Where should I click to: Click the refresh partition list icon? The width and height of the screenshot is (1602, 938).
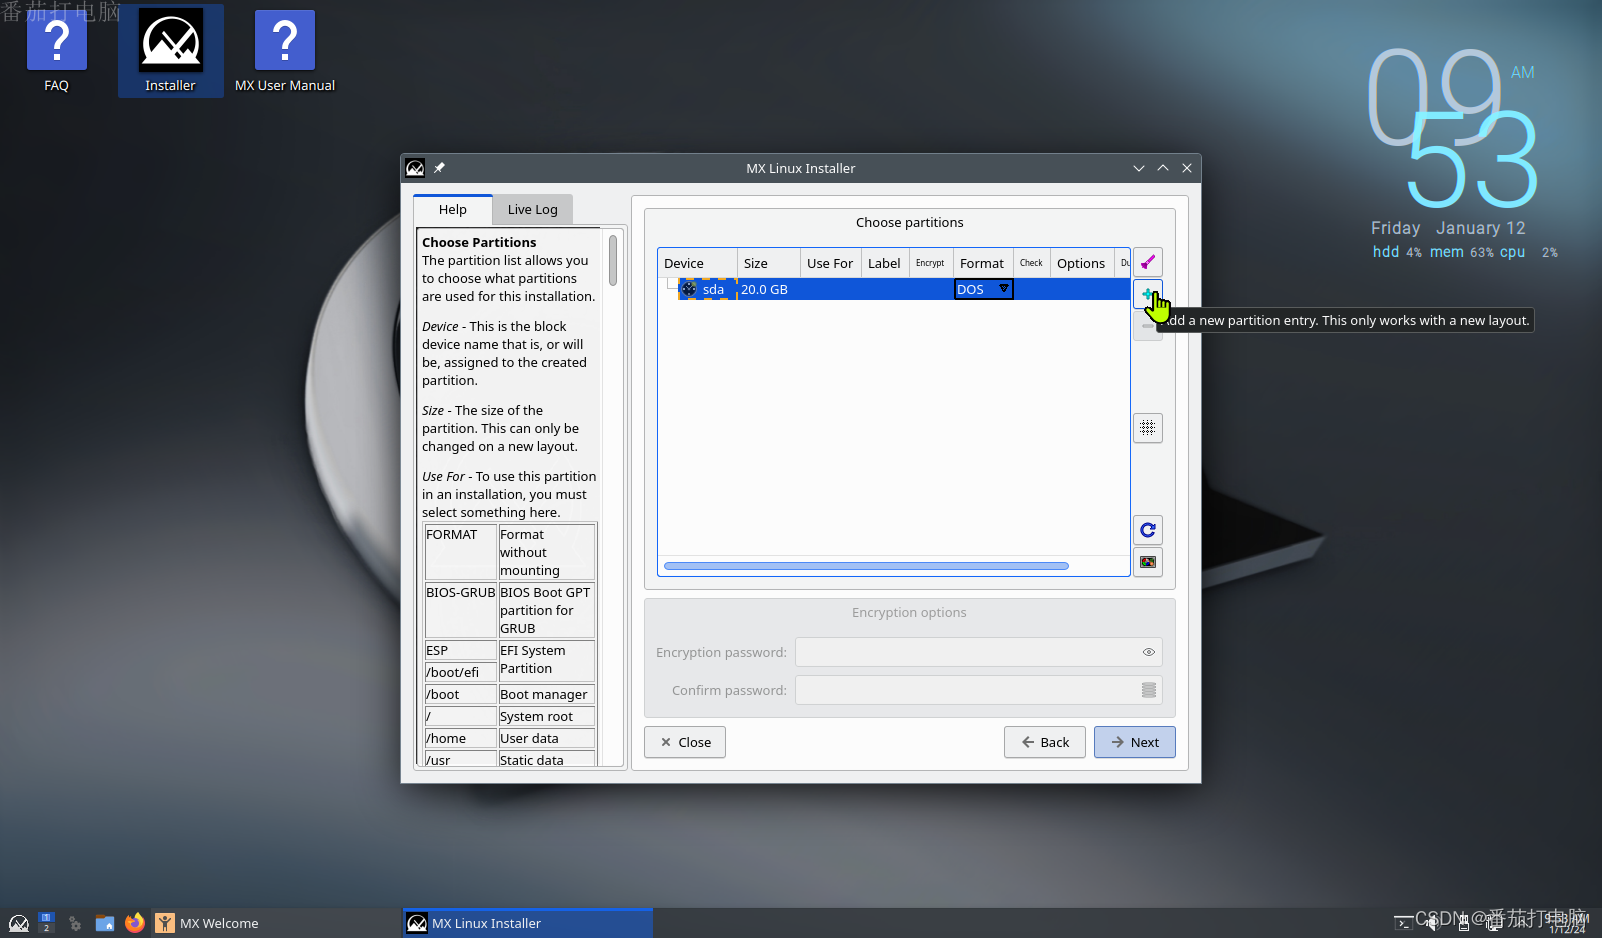coord(1148,530)
